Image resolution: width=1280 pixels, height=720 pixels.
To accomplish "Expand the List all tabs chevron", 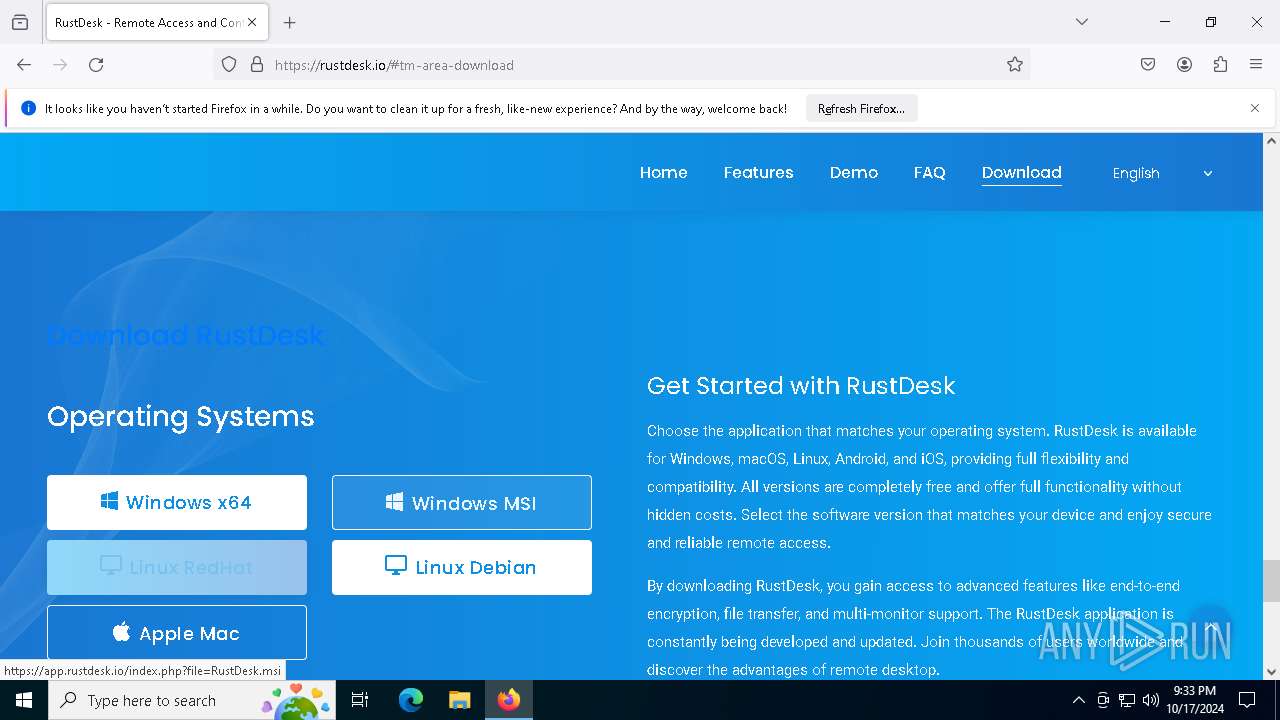I will click(x=1082, y=22).
